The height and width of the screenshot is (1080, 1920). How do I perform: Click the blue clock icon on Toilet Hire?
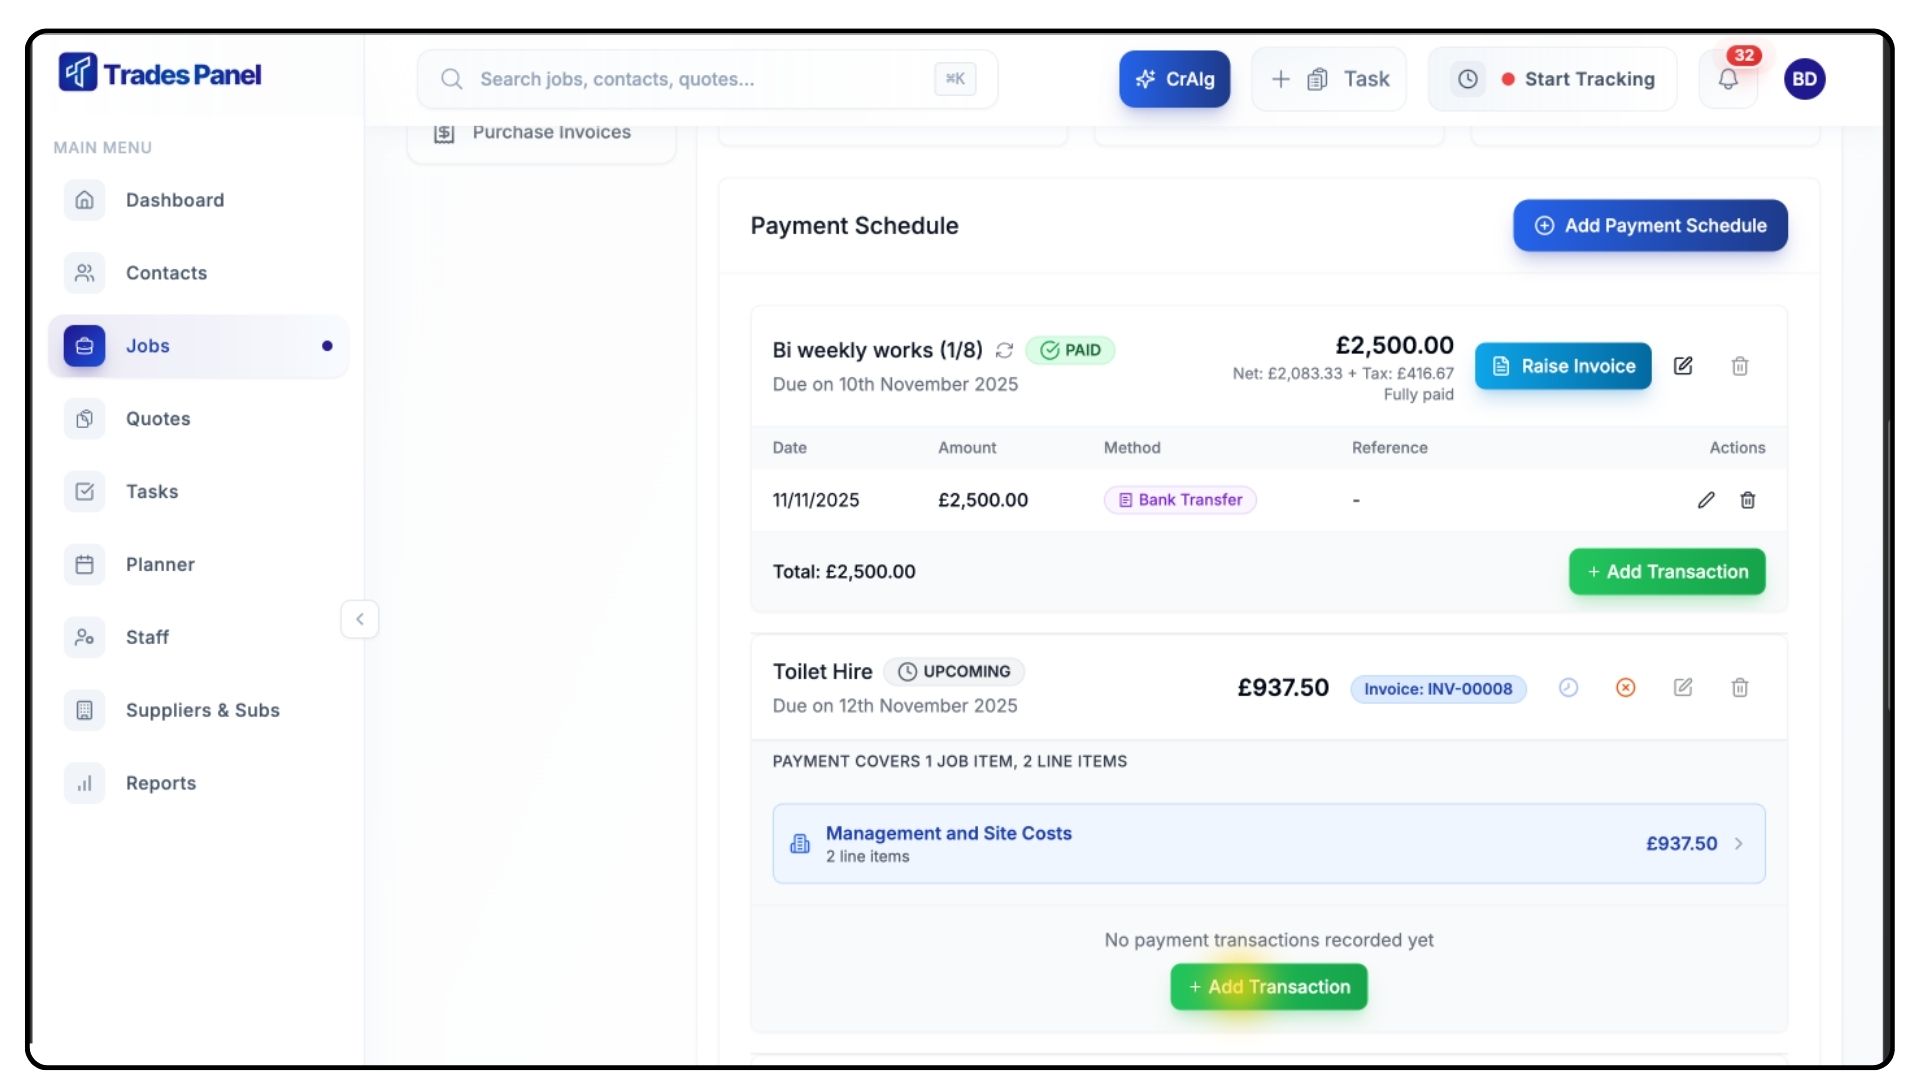pos(1568,688)
